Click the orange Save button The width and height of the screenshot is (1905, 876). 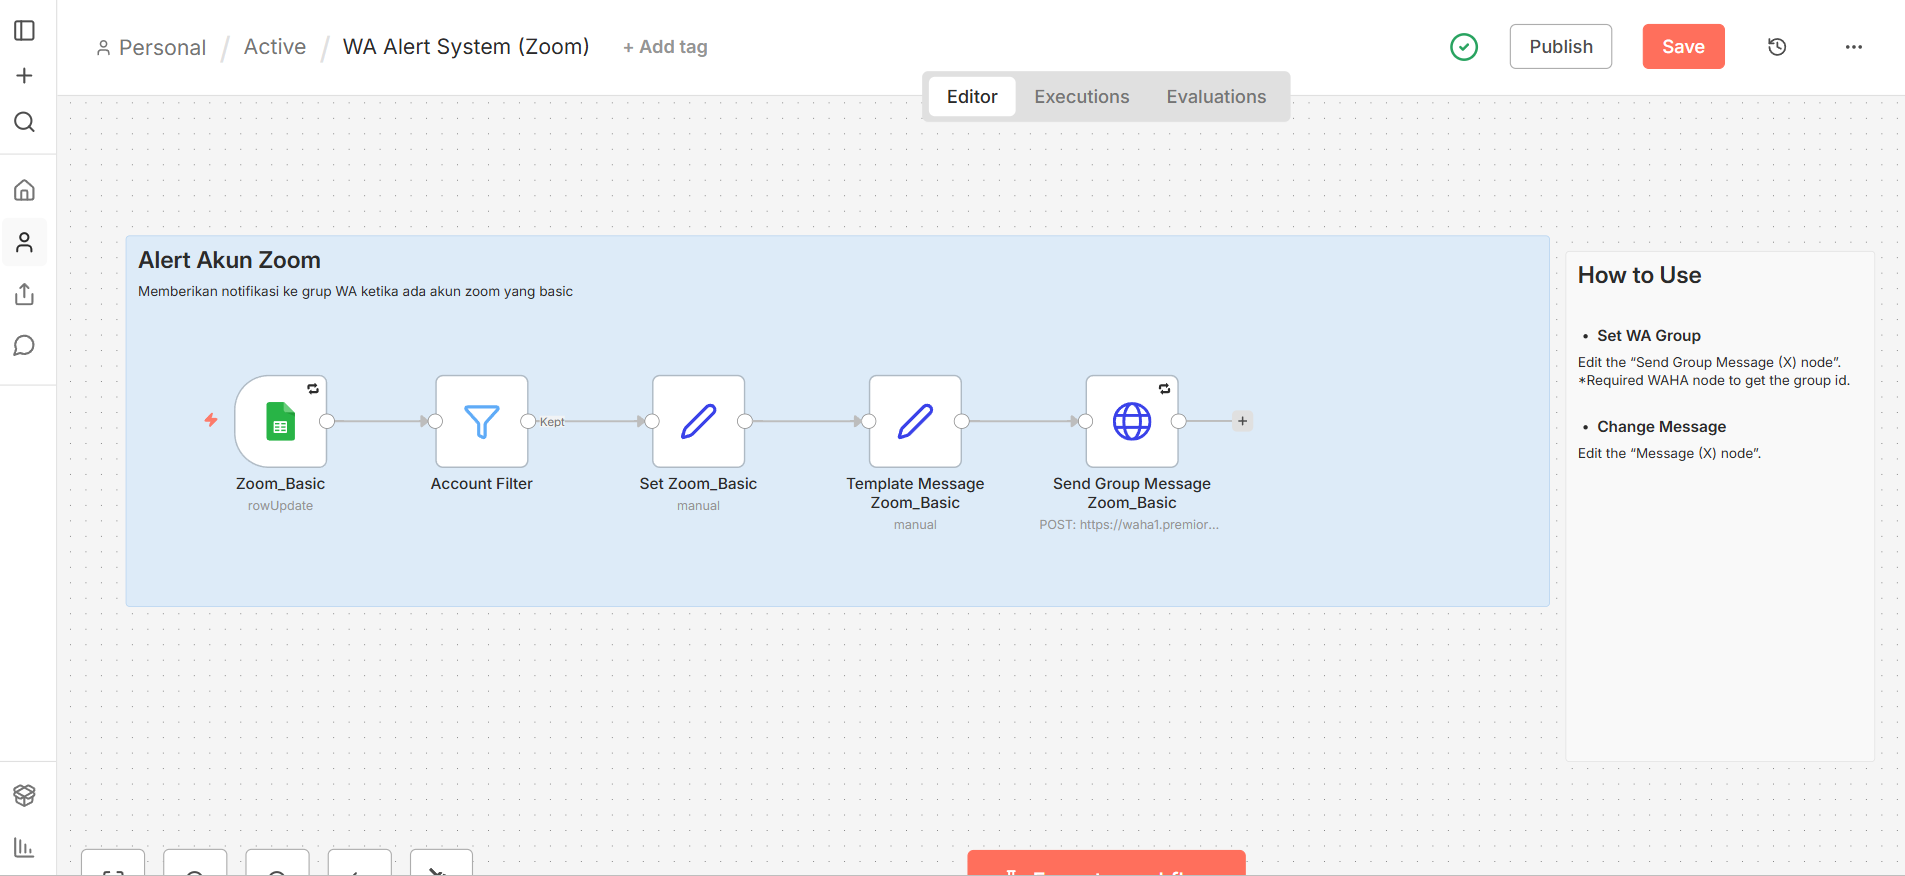pos(1683,47)
